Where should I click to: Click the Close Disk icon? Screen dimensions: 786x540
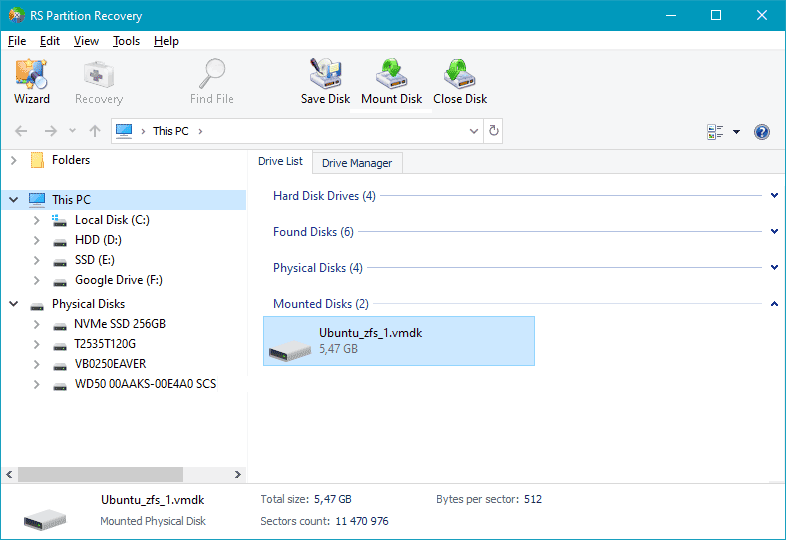460,81
